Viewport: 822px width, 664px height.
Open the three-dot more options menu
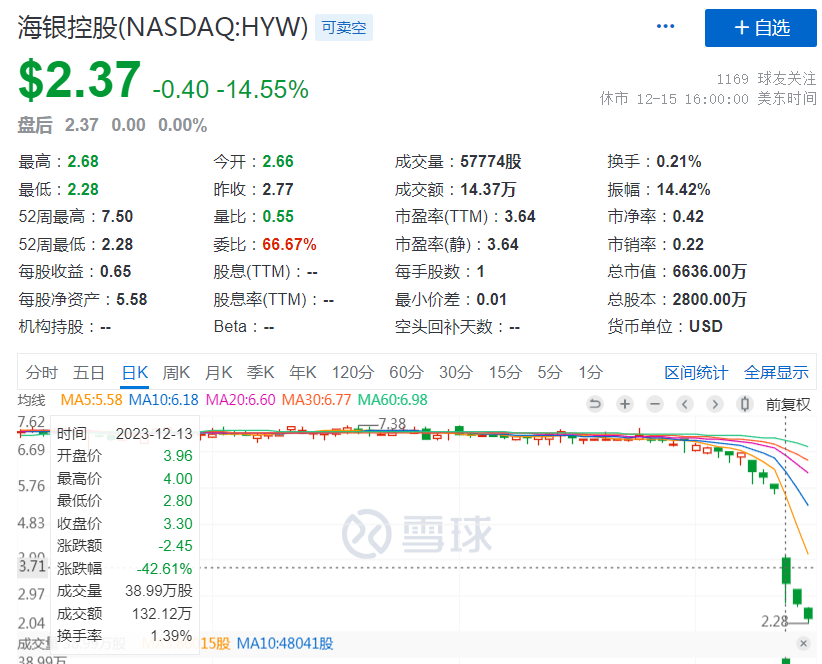tap(665, 26)
